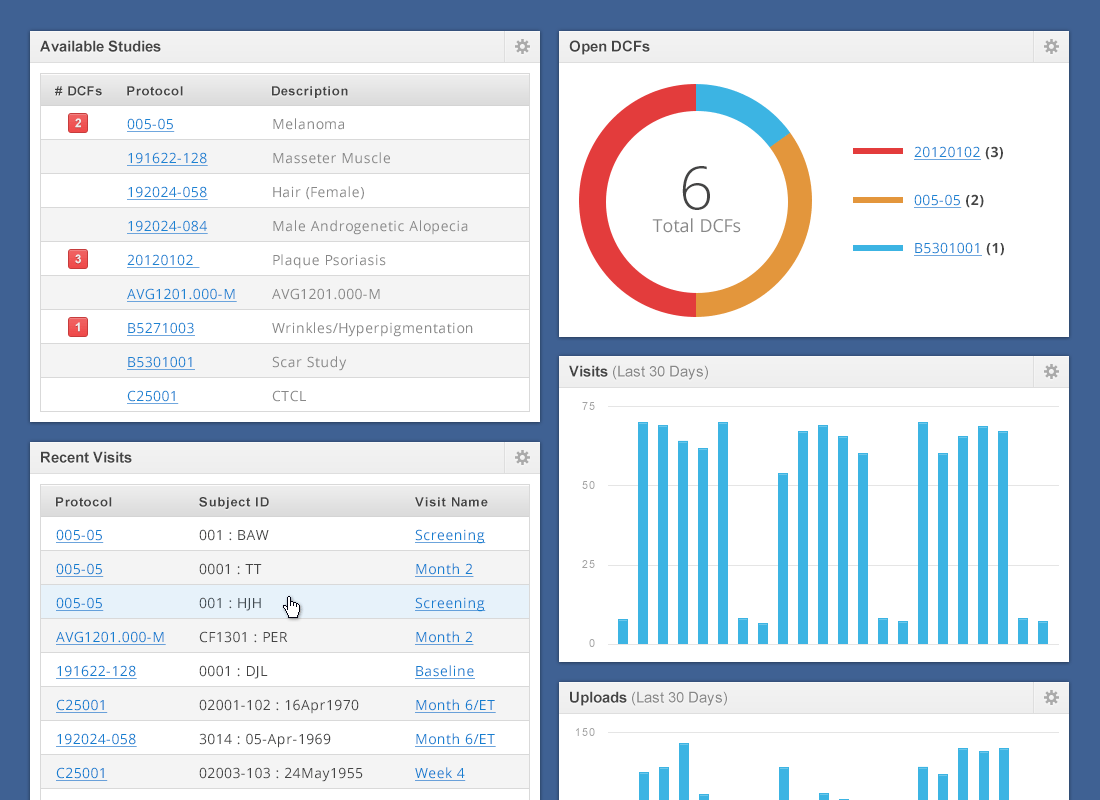Open 005-05 protocol in 0001 : TT row

pos(79,569)
